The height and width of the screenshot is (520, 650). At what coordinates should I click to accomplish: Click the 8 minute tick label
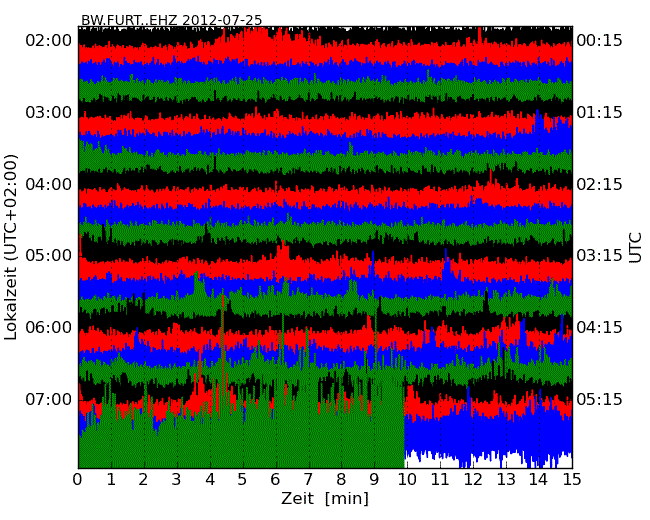(342, 480)
